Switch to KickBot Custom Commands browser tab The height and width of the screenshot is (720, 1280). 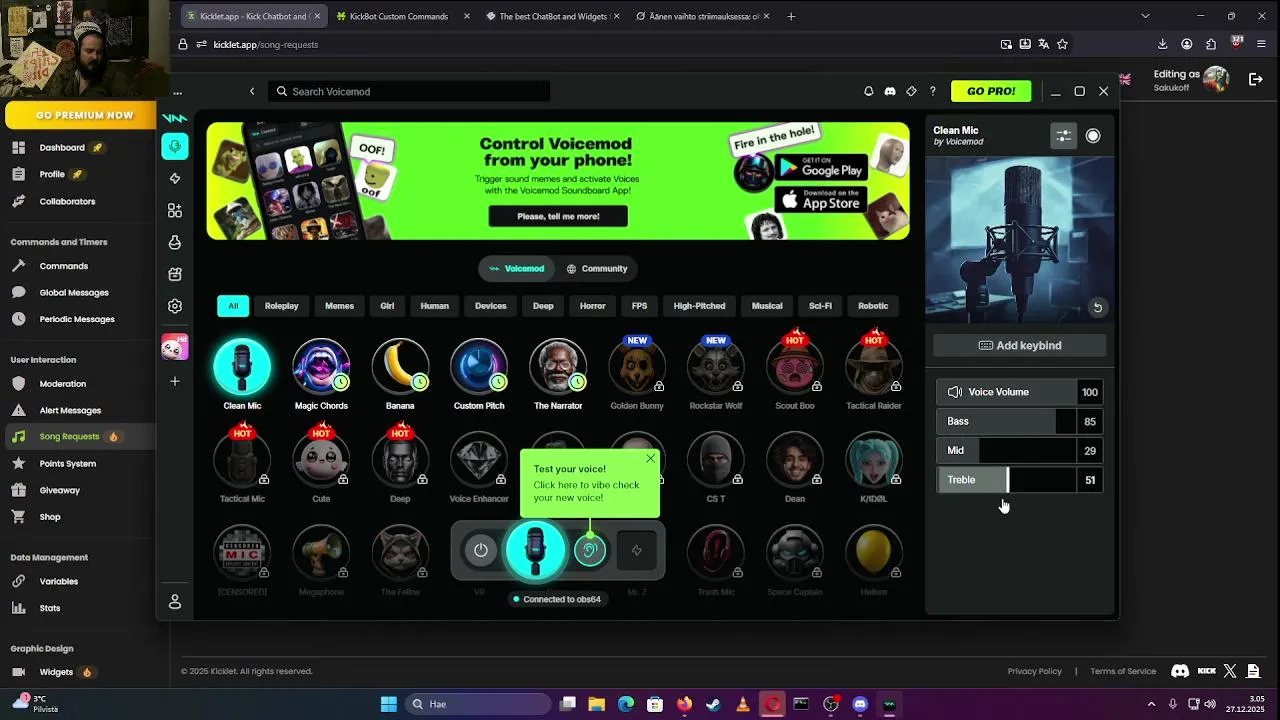401,16
